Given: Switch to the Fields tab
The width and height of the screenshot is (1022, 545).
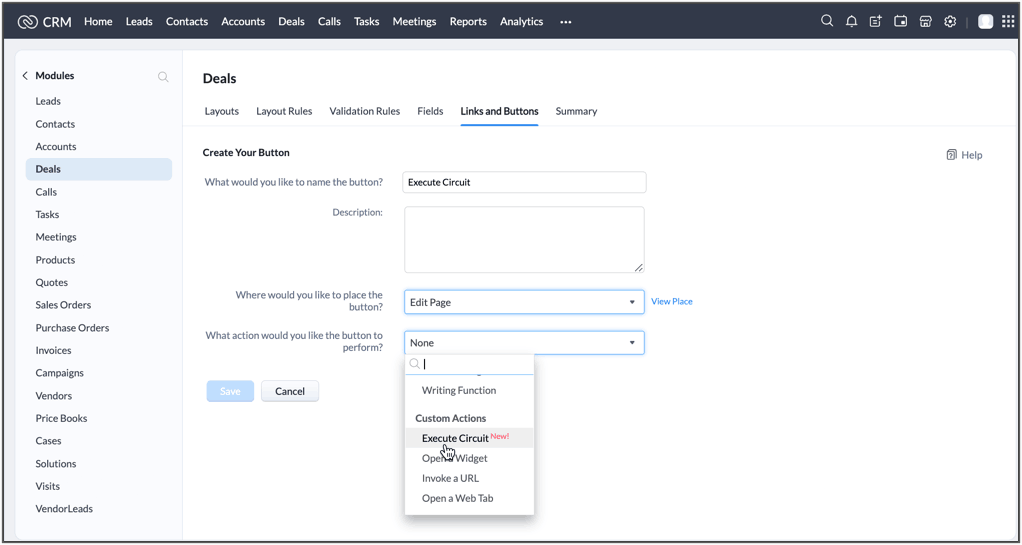Looking at the screenshot, I should (430, 111).
